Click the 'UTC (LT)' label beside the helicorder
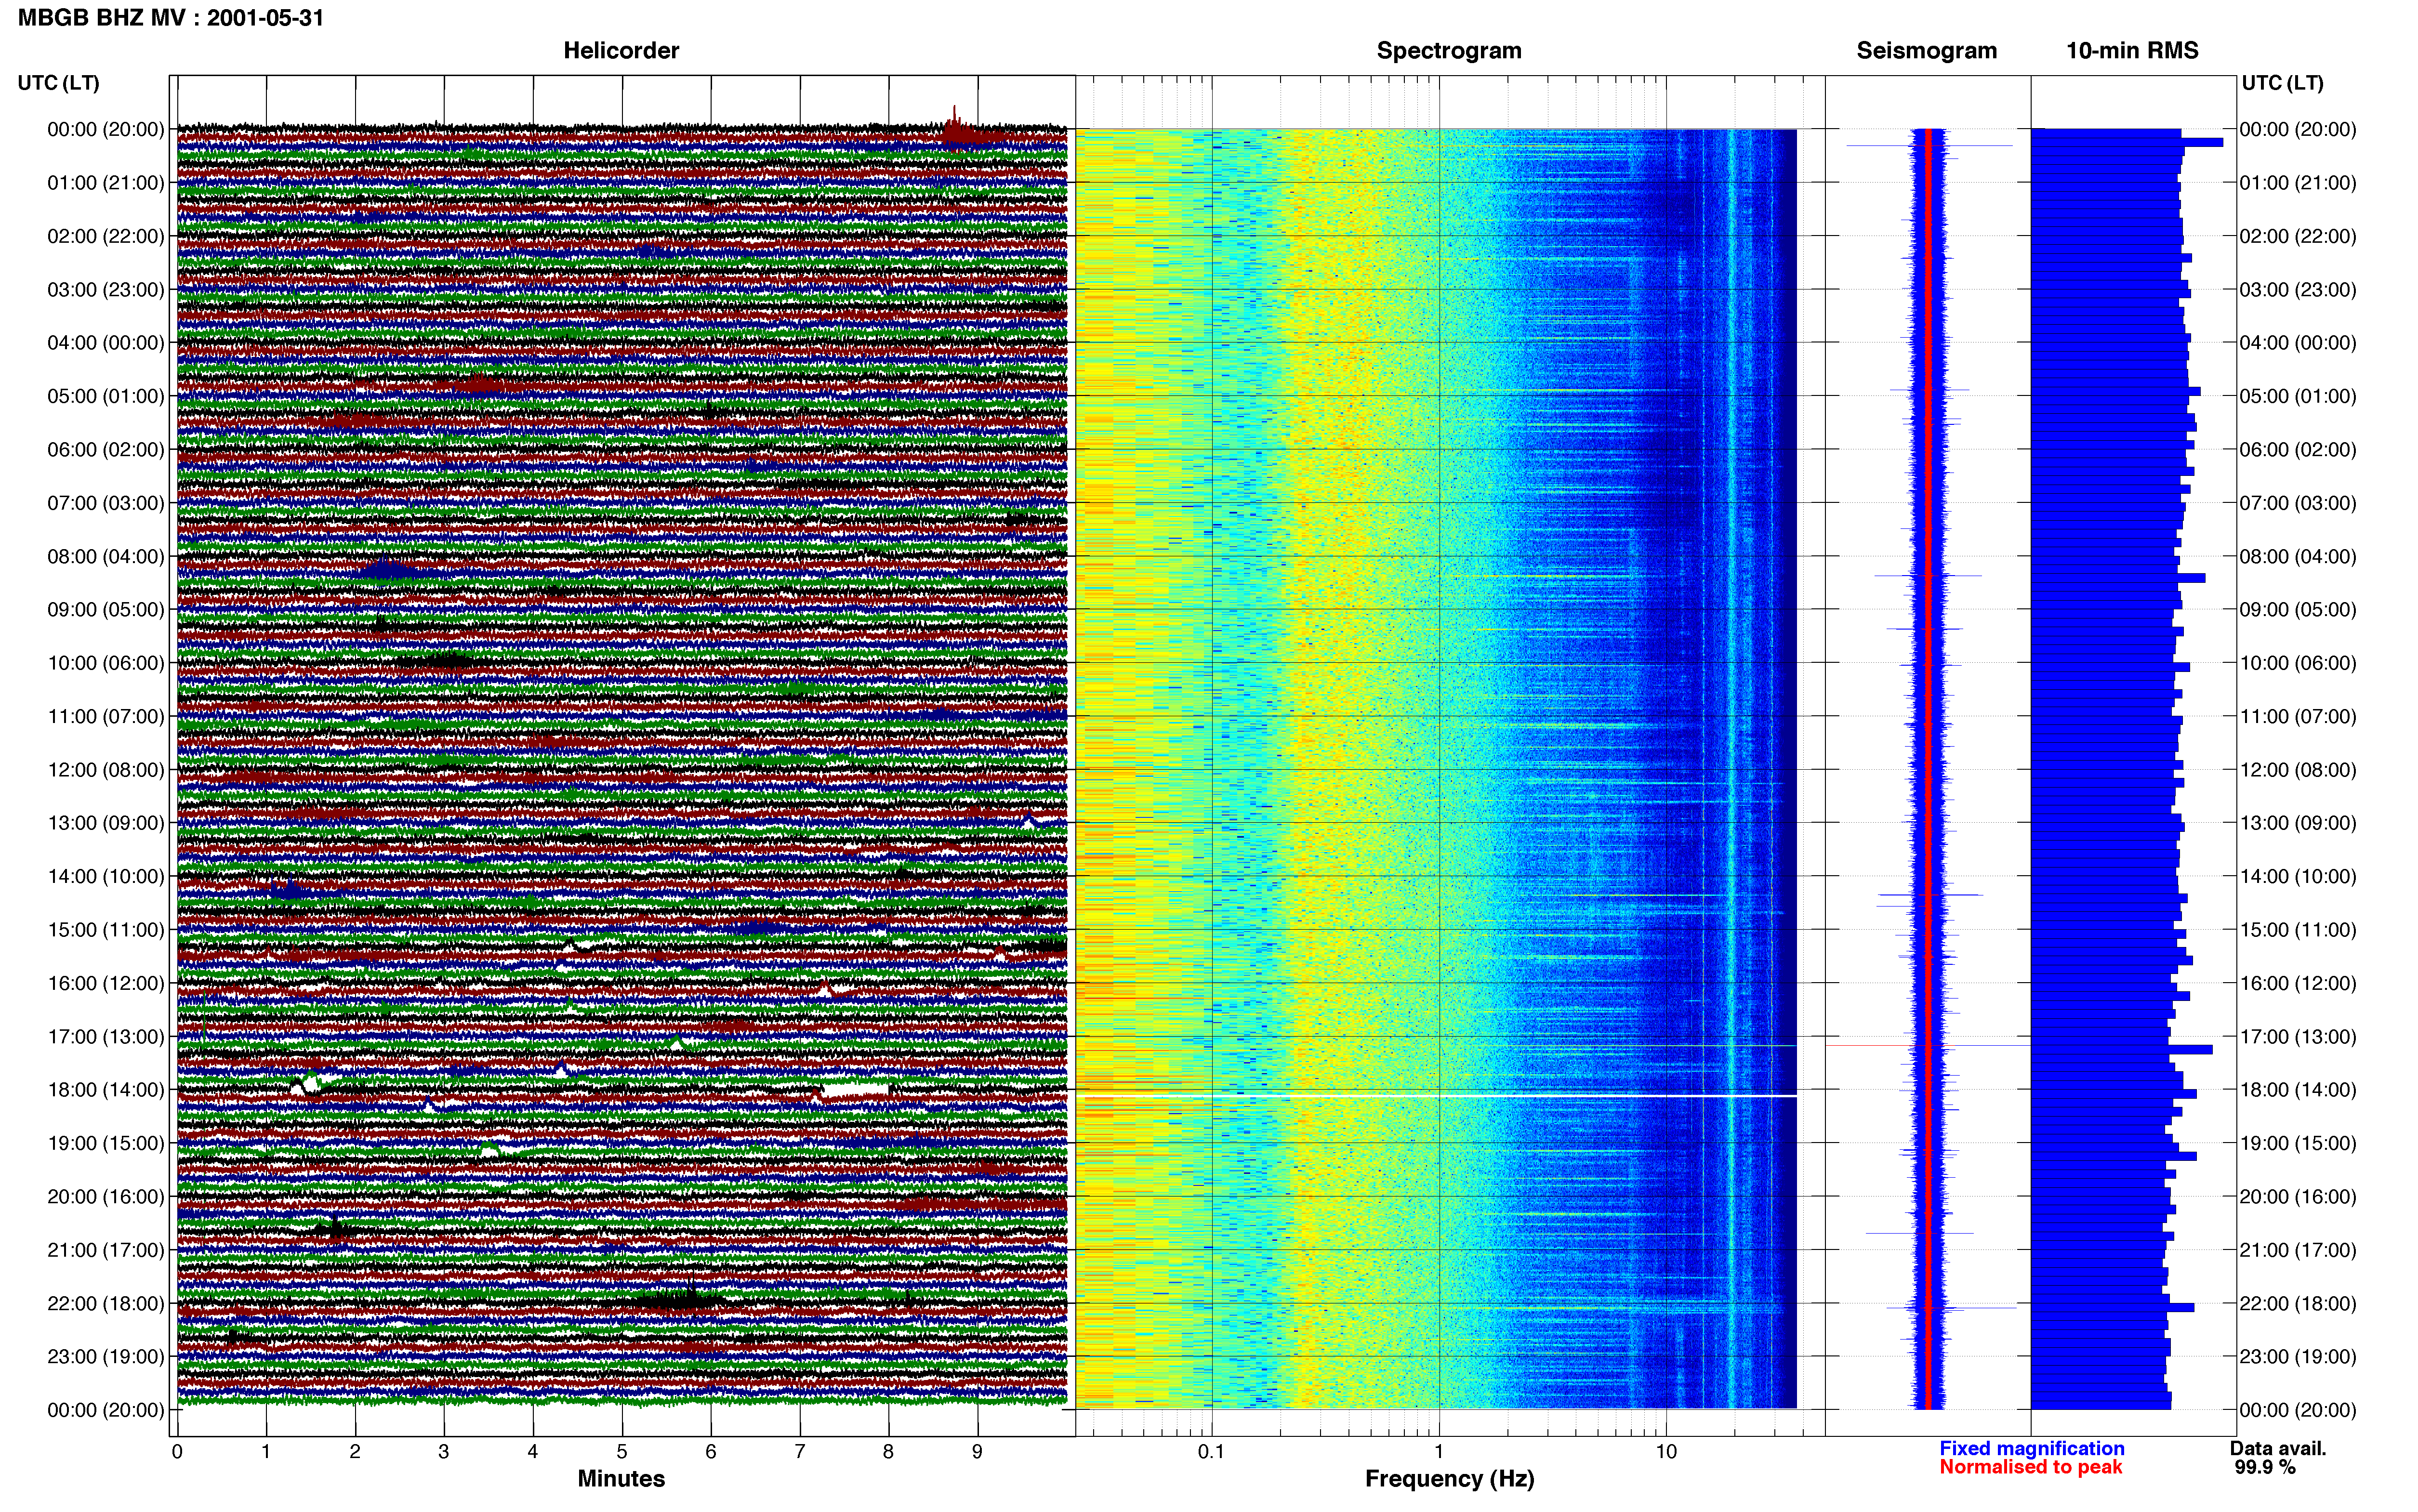This screenshot has width=2418, height=1512. coord(58,83)
